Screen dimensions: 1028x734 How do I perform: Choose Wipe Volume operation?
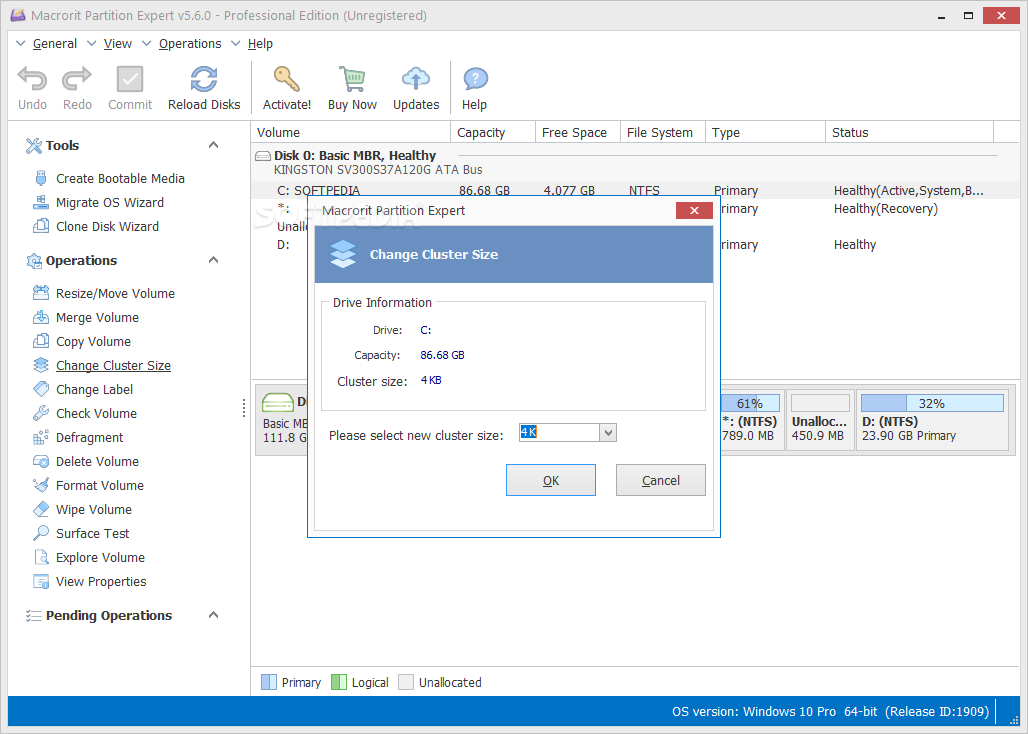[94, 509]
